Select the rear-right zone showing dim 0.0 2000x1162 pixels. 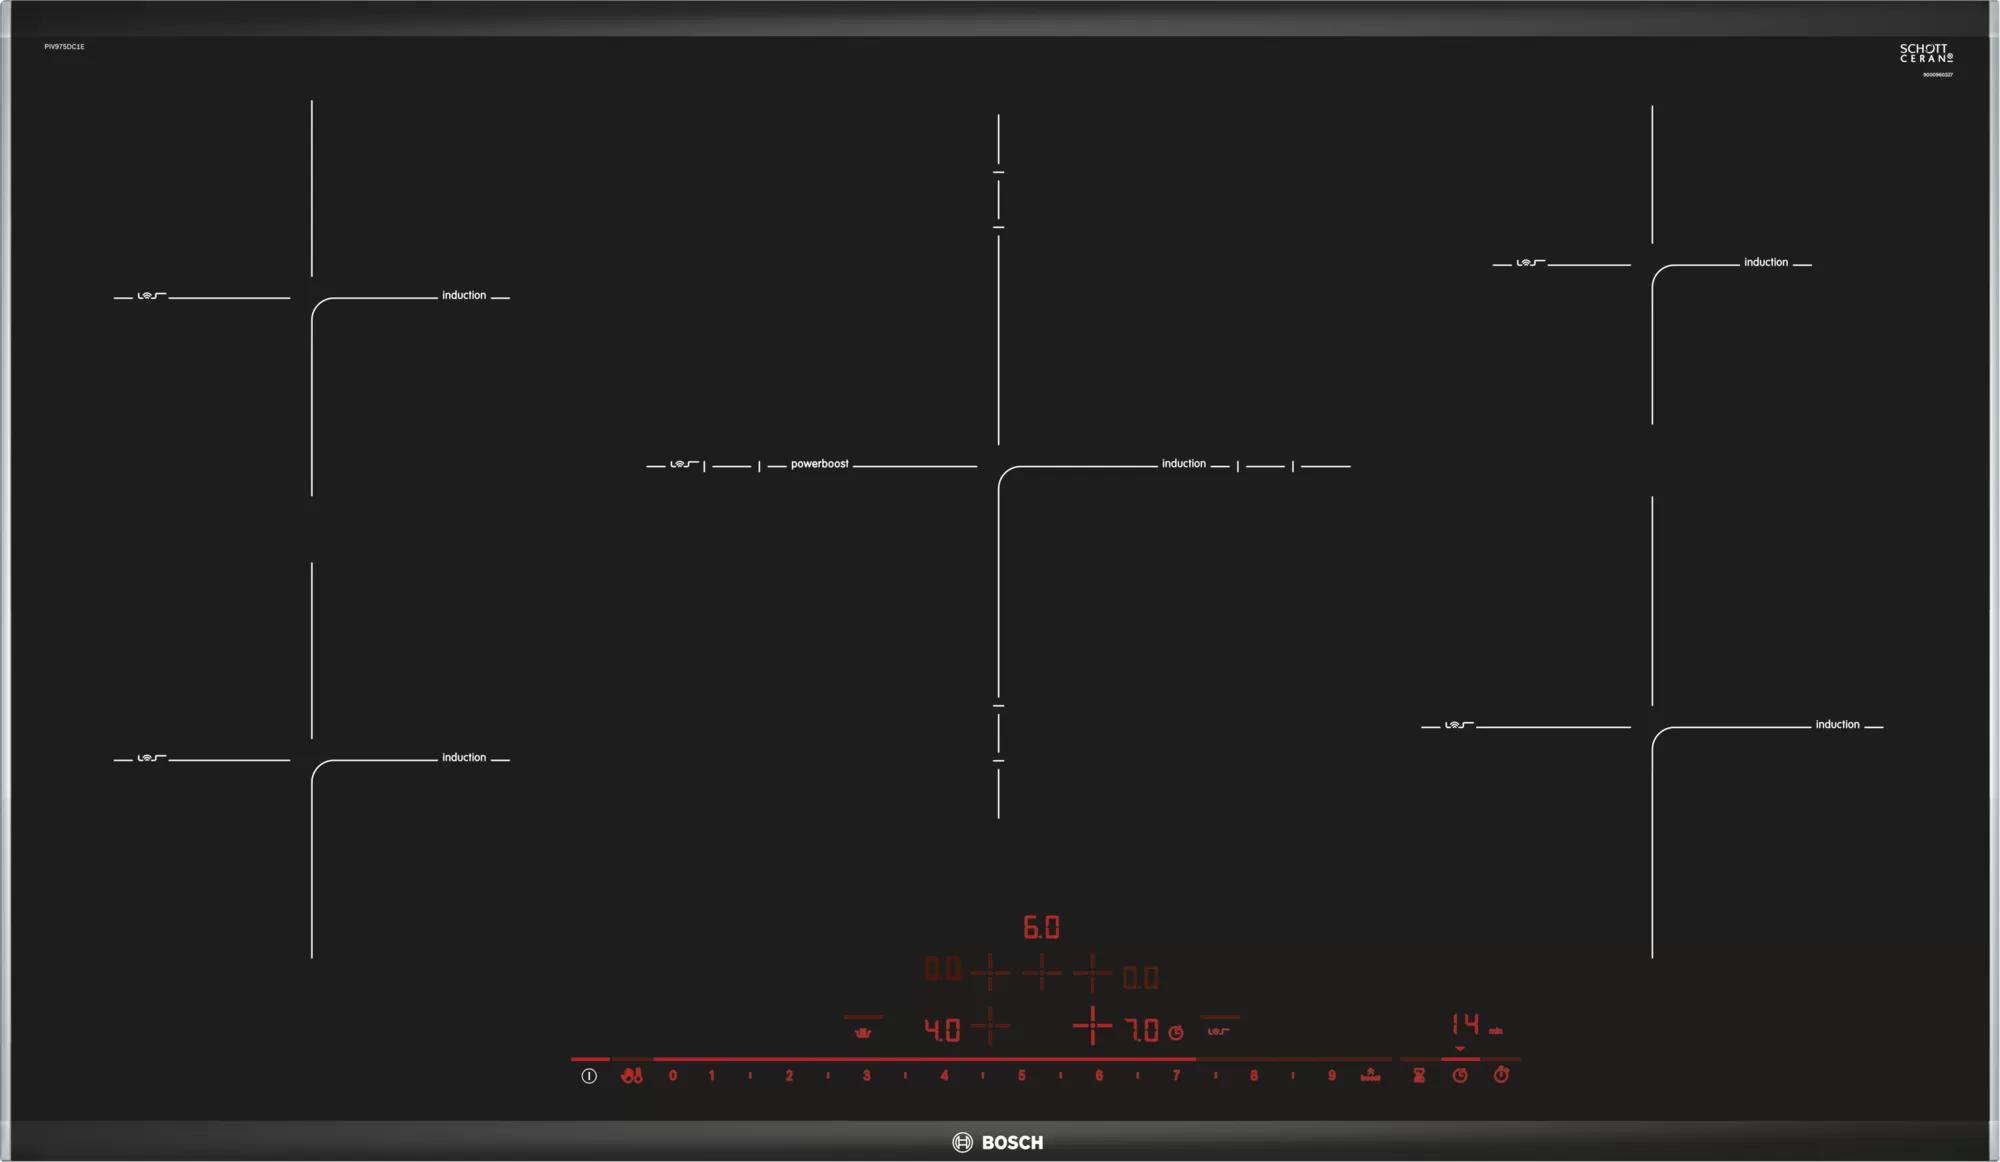pos(1140,977)
